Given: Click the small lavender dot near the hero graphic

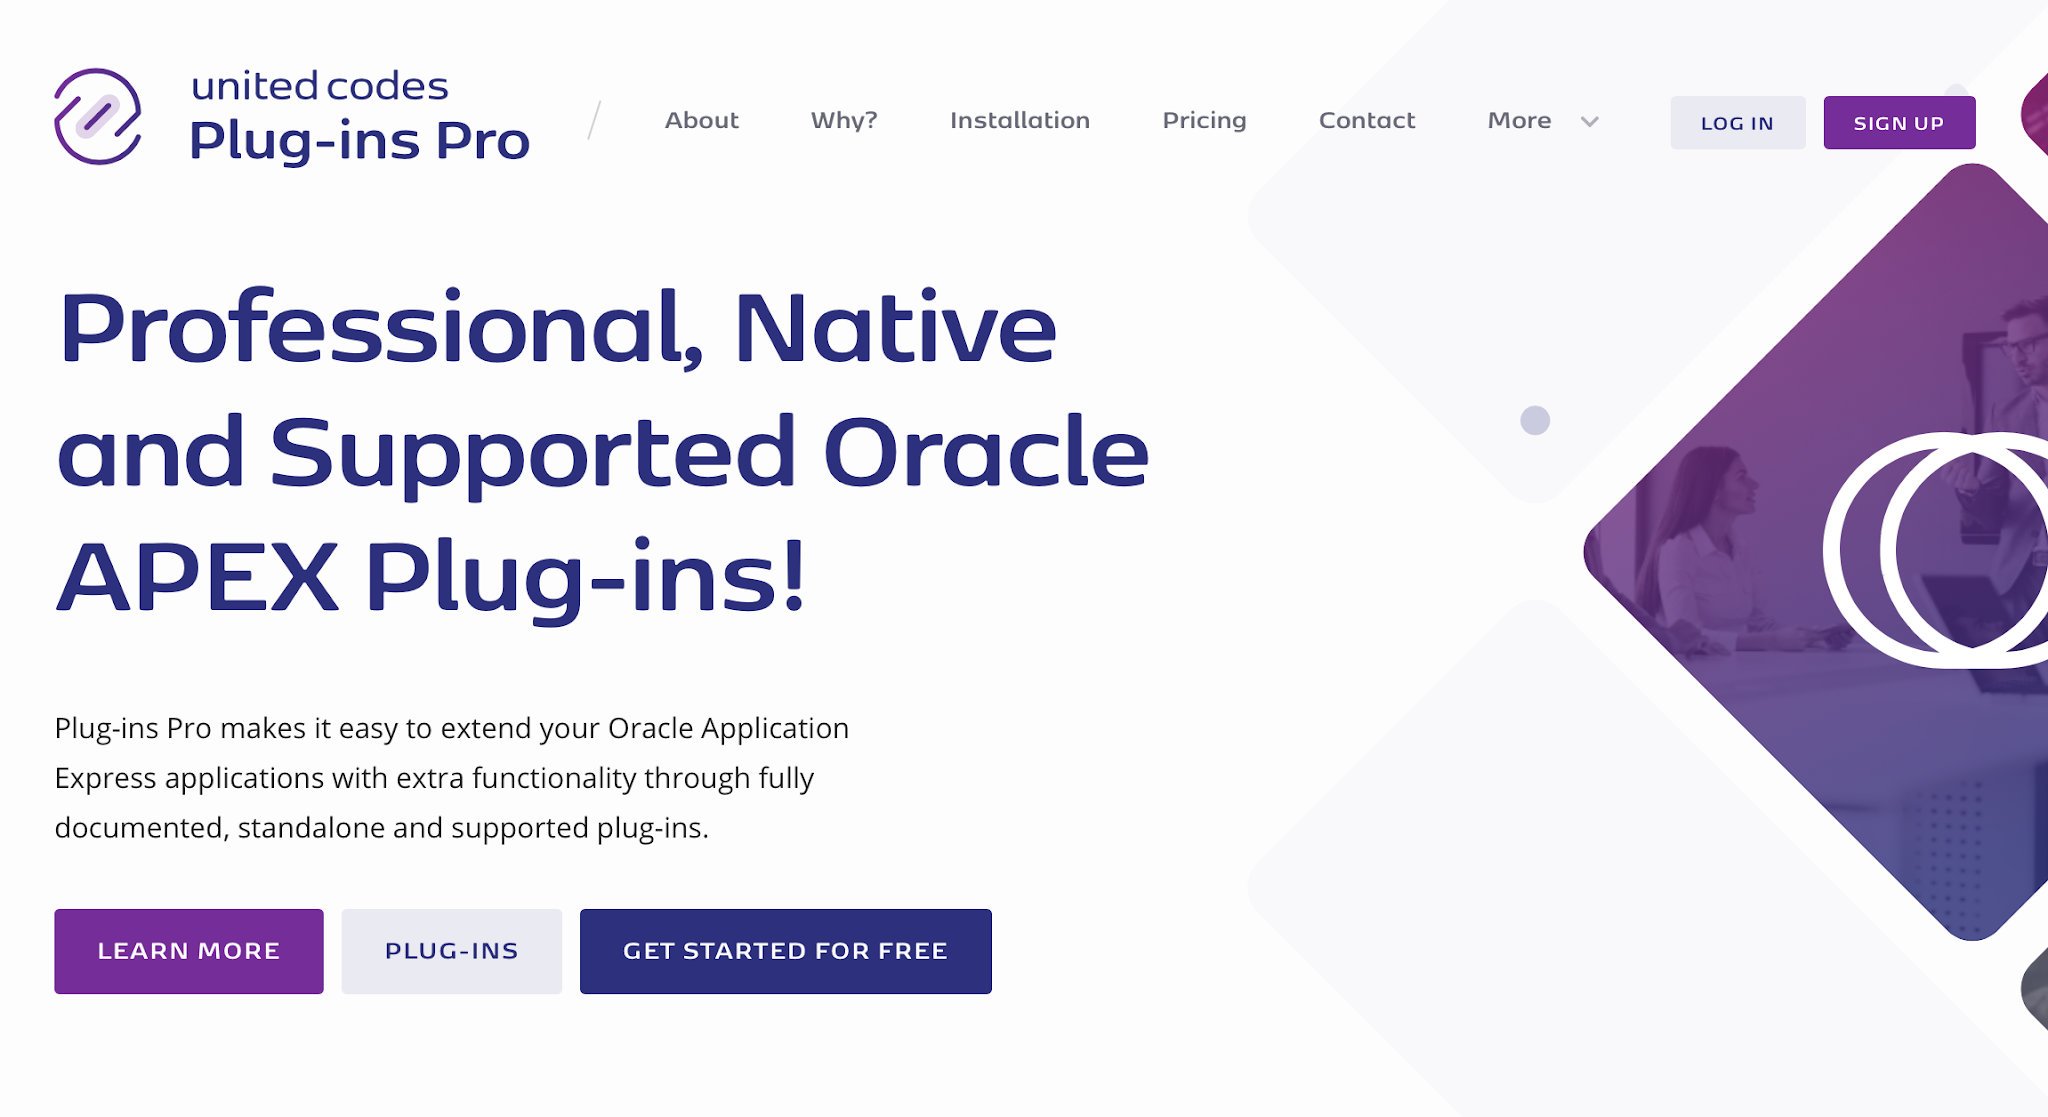Looking at the screenshot, I should [1533, 422].
